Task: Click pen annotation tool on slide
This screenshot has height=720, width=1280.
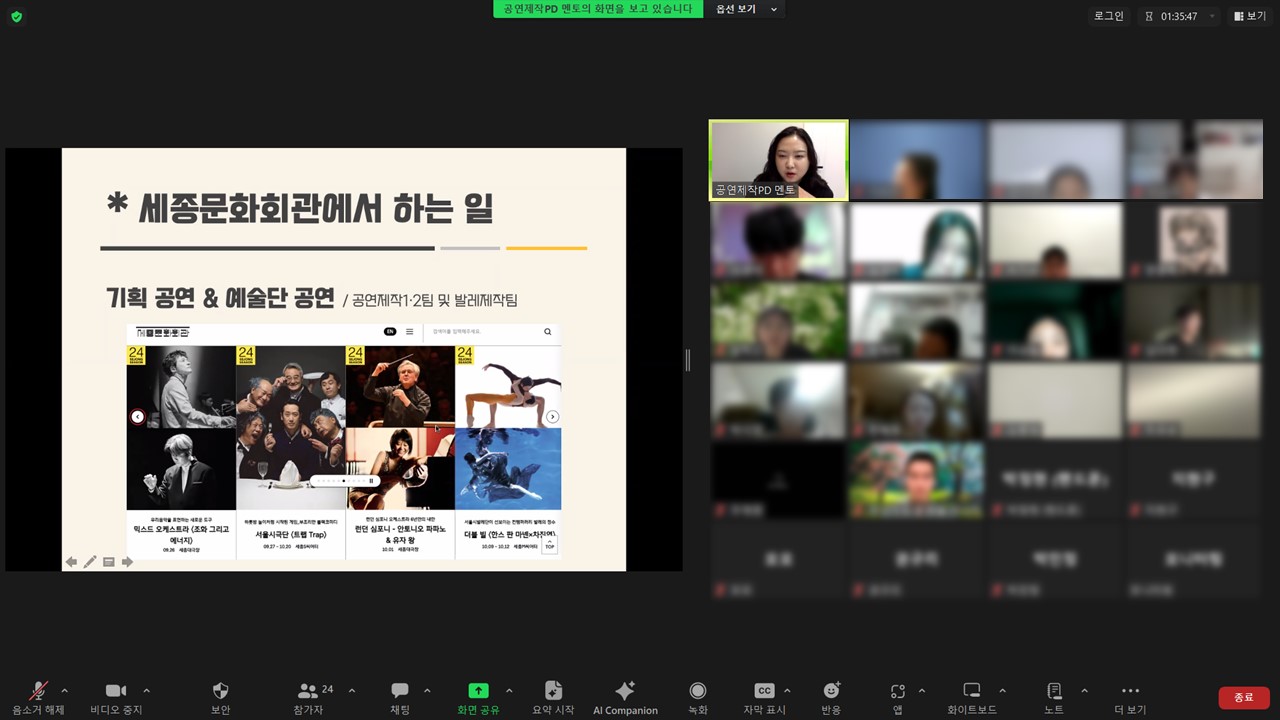Action: point(90,562)
